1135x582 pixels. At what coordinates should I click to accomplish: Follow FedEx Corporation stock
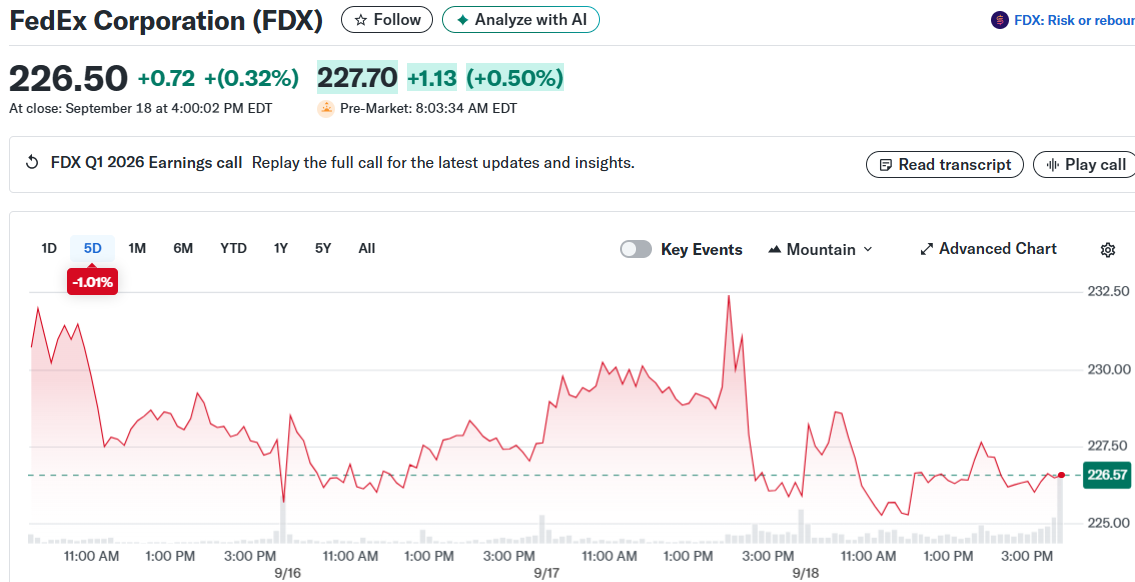387,20
